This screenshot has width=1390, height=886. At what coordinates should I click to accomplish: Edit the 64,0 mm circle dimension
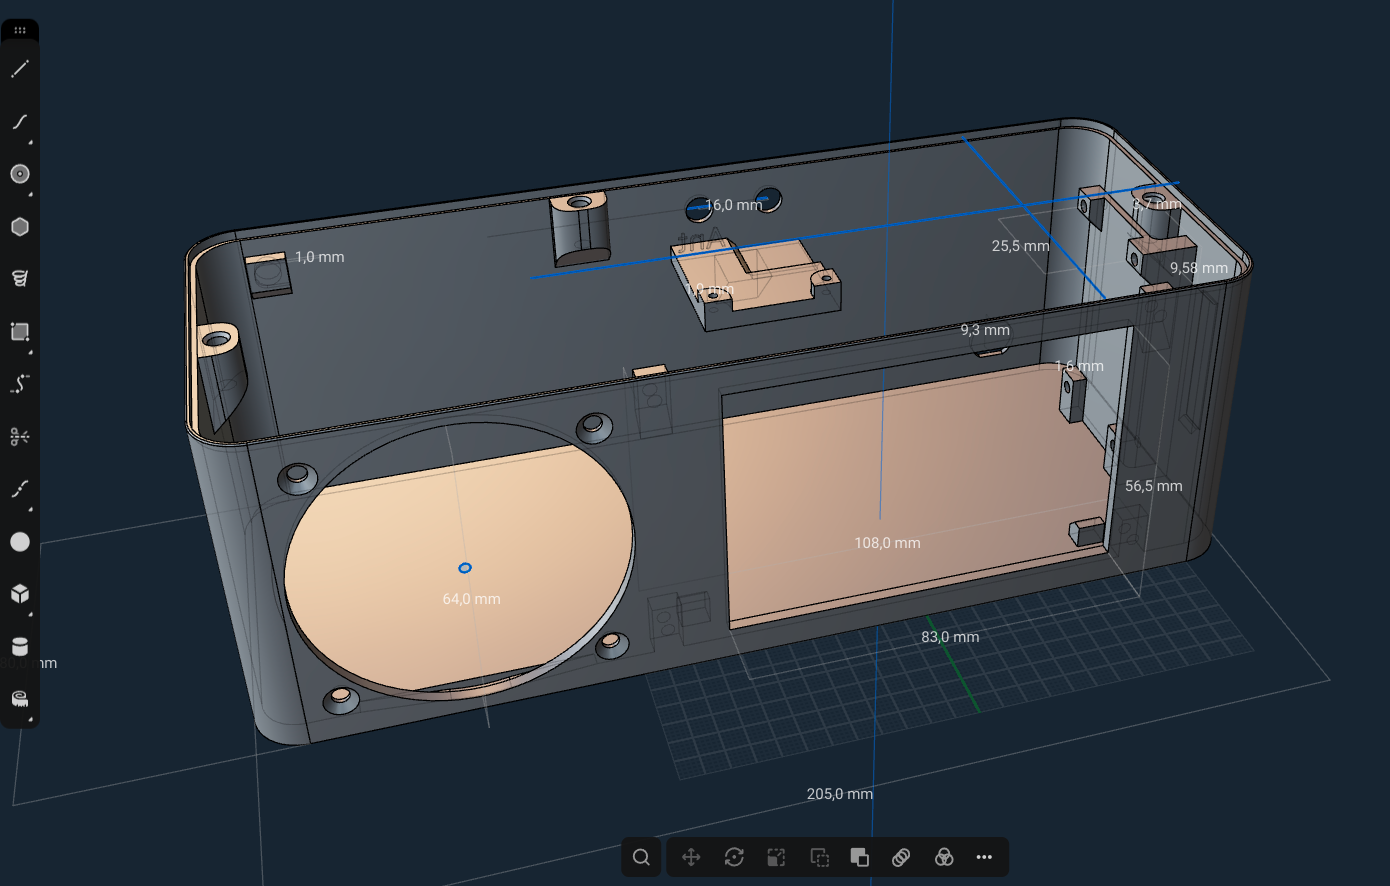471,599
